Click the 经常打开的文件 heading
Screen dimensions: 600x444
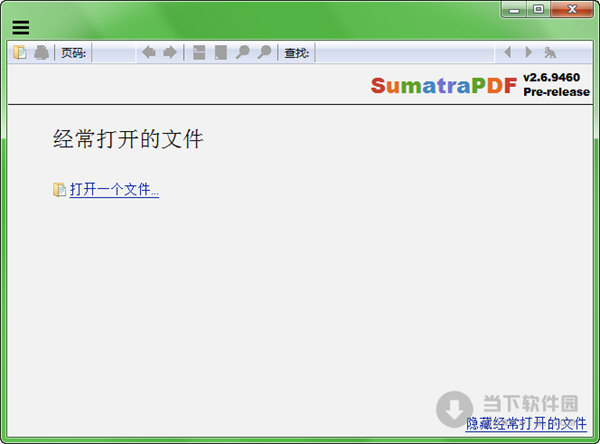(128, 139)
